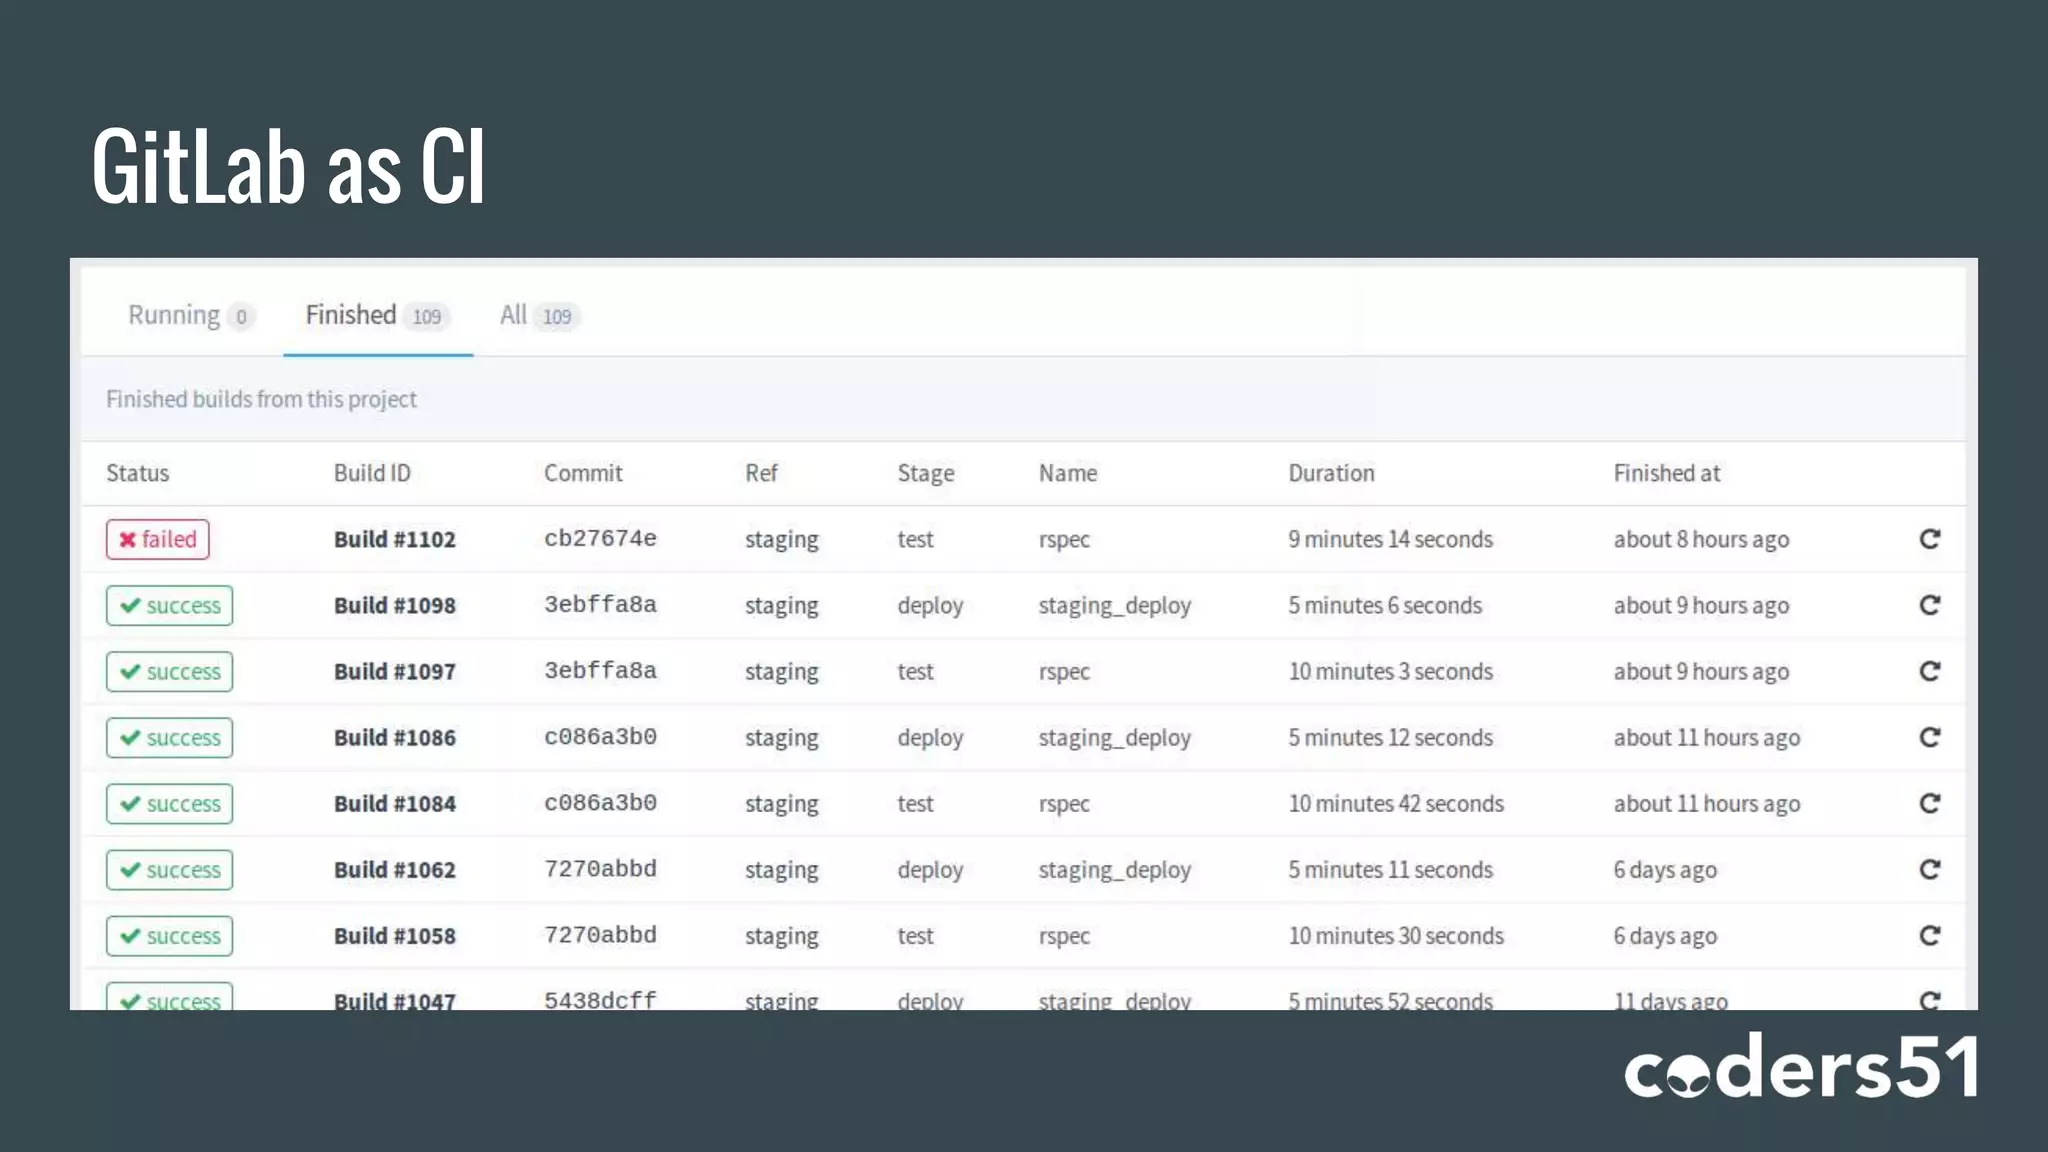Retry Build #1086 using refresh icon

pyautogui.click(x=1929, y=737)
